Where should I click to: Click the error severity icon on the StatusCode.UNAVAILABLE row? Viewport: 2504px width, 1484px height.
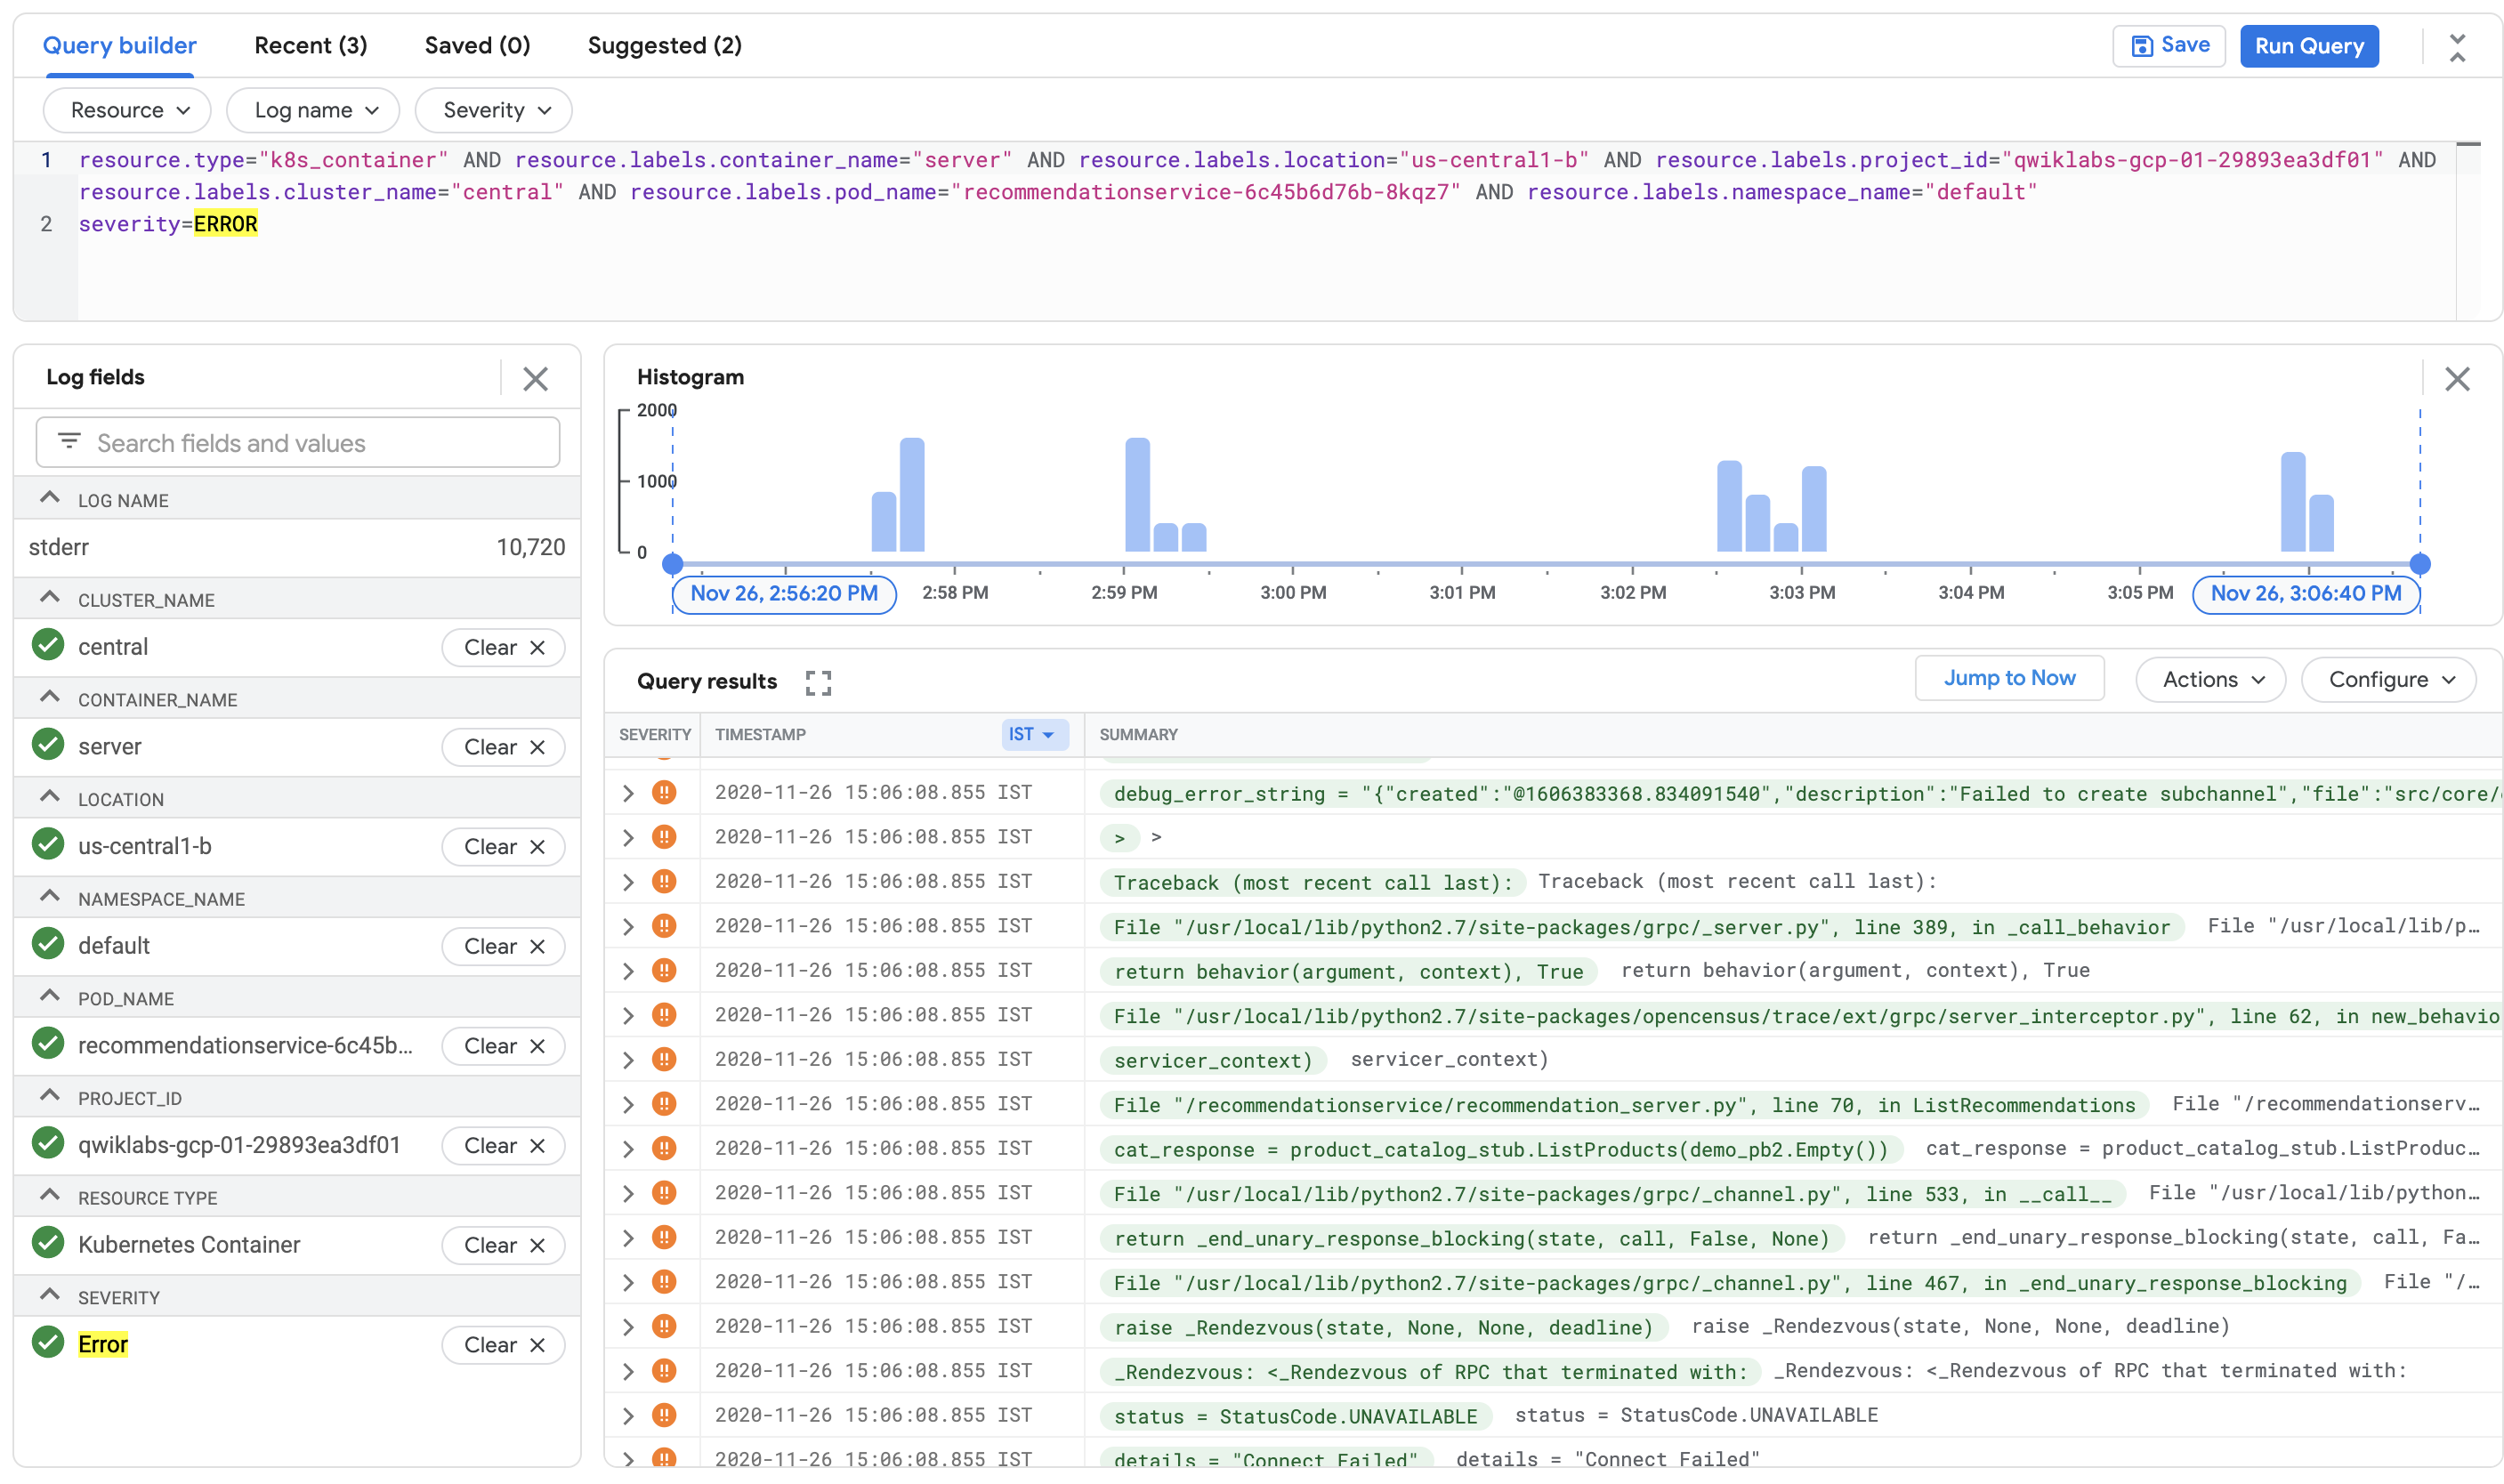coord(664,1415)
